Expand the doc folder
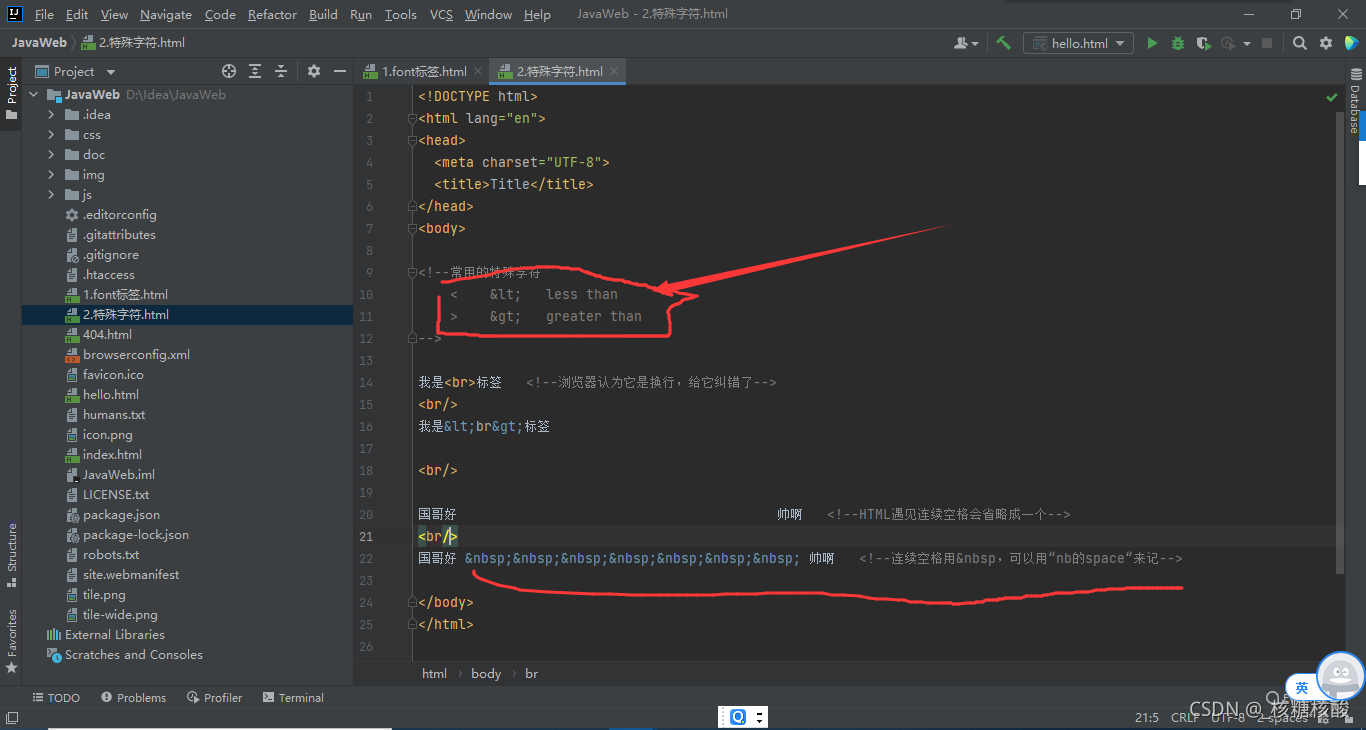Screen dimensions: 1366x730 pos(51,155)
